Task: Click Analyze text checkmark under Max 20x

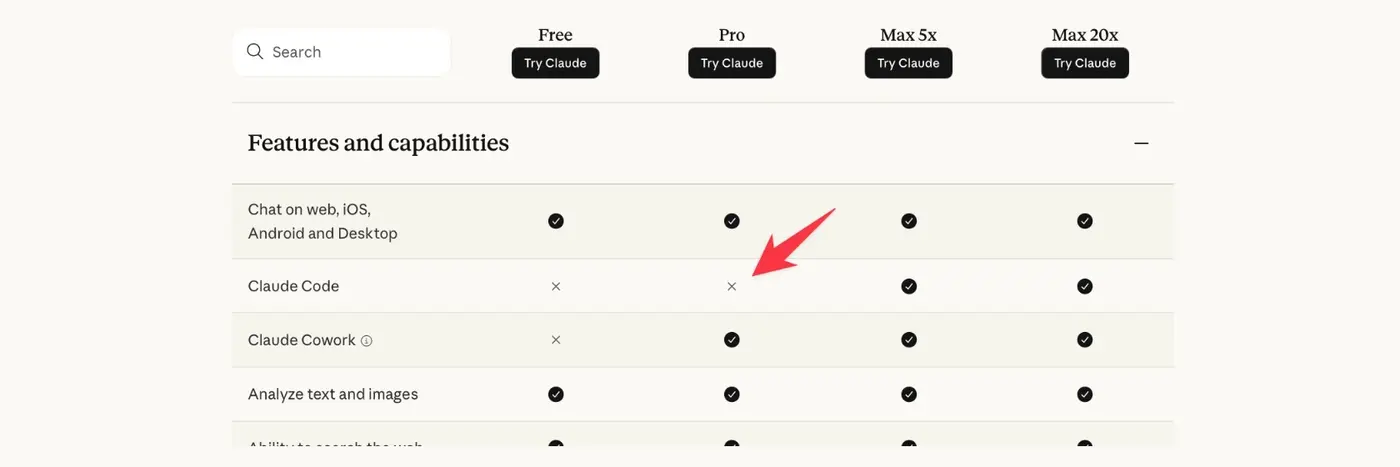Action: click(x=1085, y=394)
